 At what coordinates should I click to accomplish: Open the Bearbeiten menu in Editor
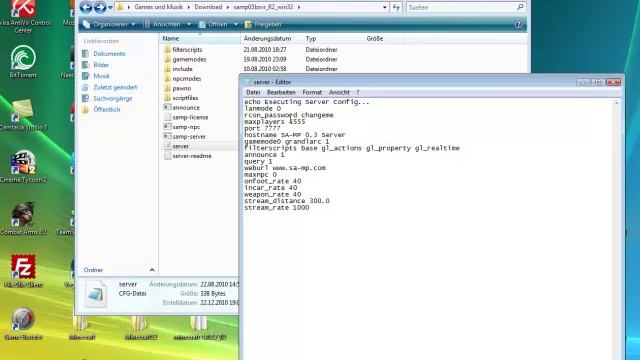(281, 92)
